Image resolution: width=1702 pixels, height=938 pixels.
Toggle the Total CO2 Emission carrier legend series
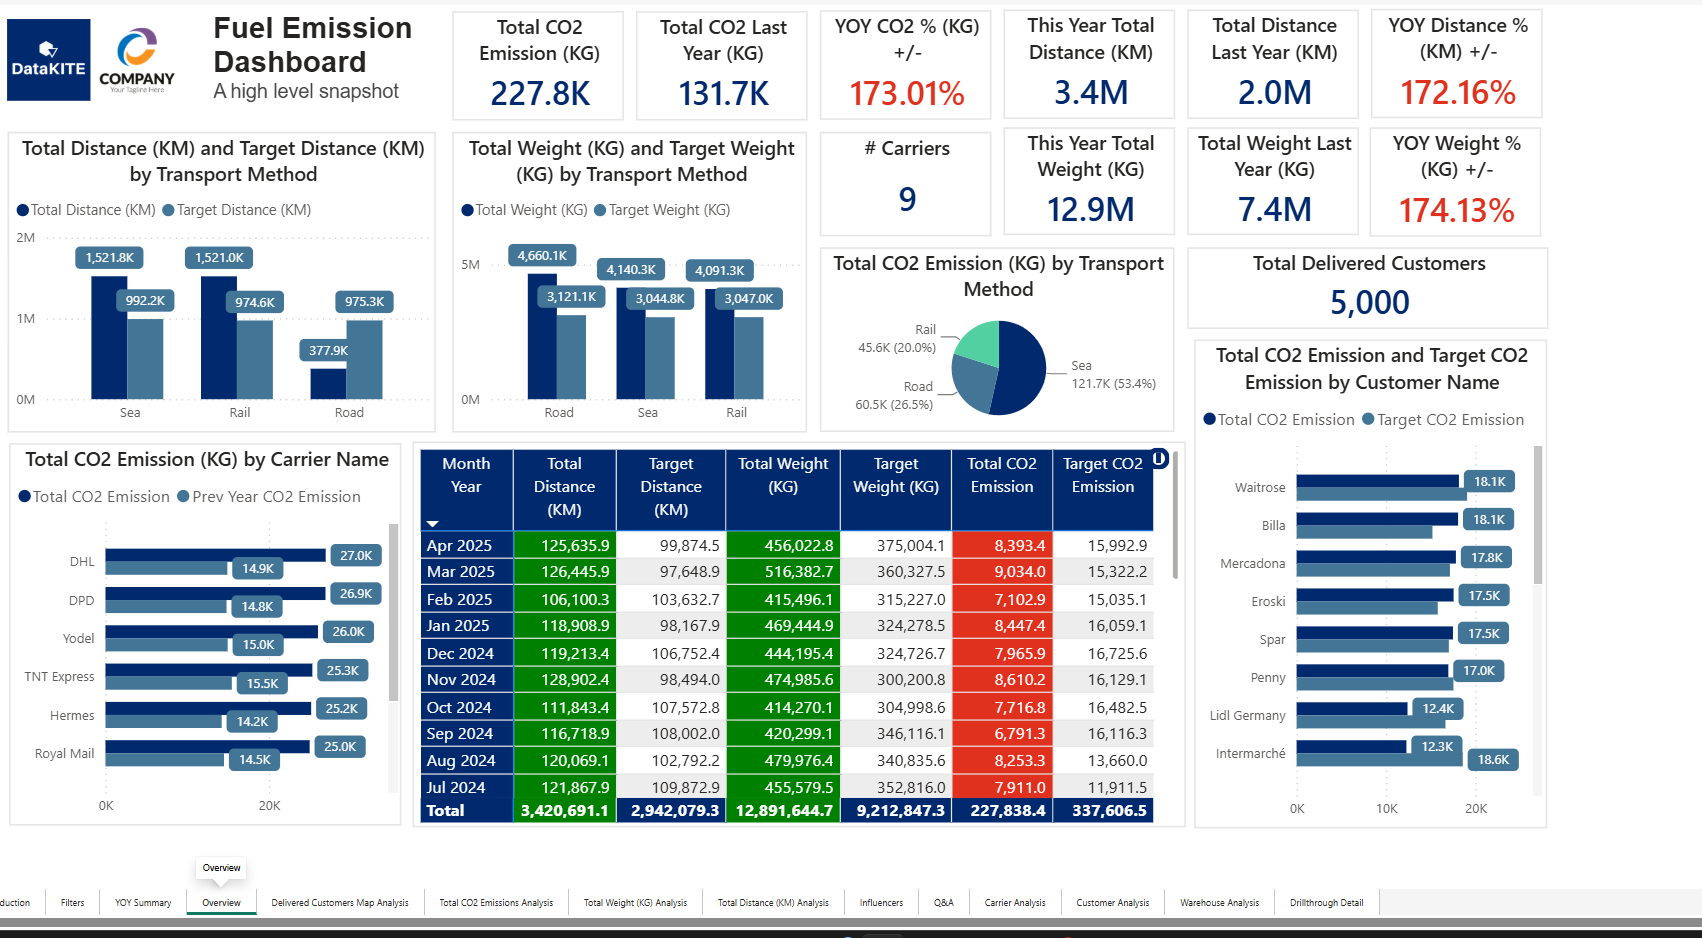(94, 496)
